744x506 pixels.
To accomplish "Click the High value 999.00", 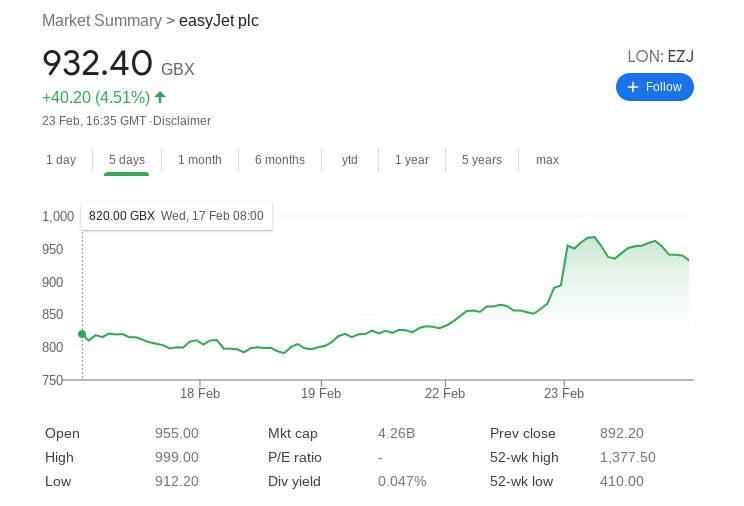I will click(x=177, y=458).
